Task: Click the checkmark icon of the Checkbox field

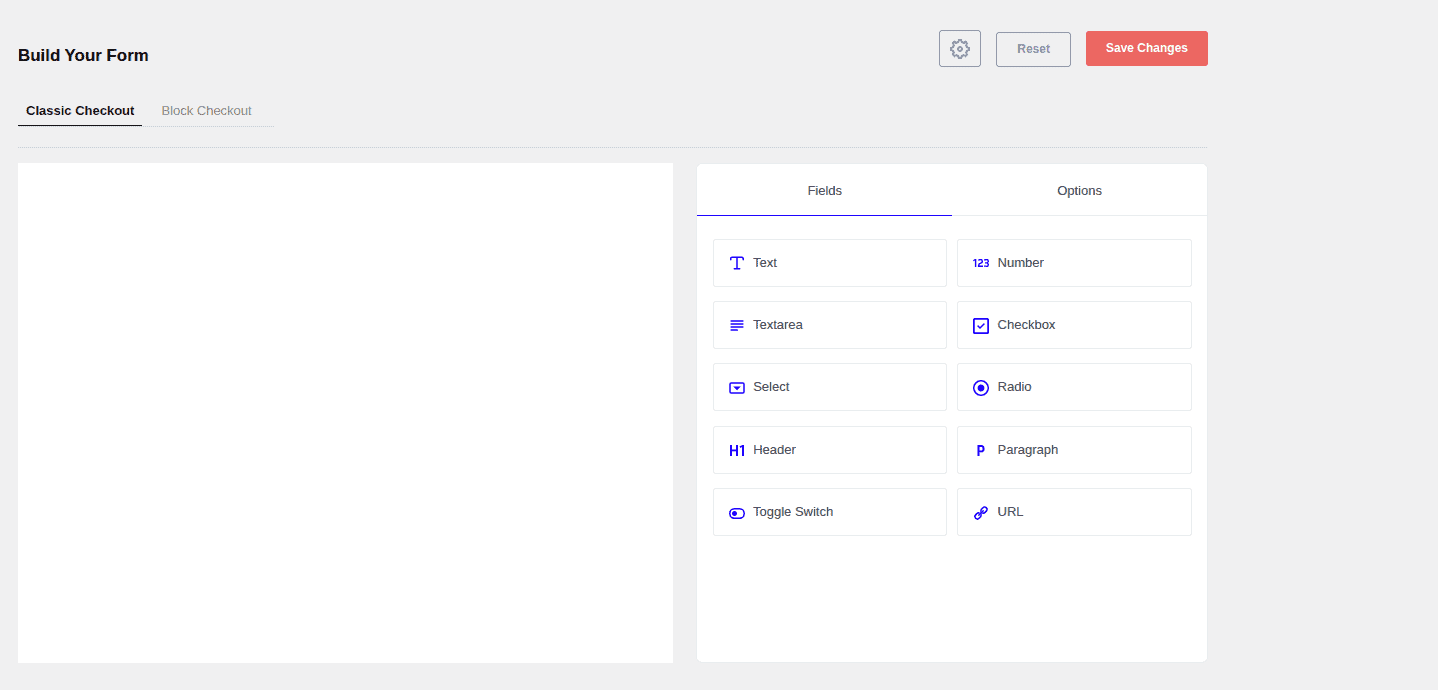Action: point(981,325)
